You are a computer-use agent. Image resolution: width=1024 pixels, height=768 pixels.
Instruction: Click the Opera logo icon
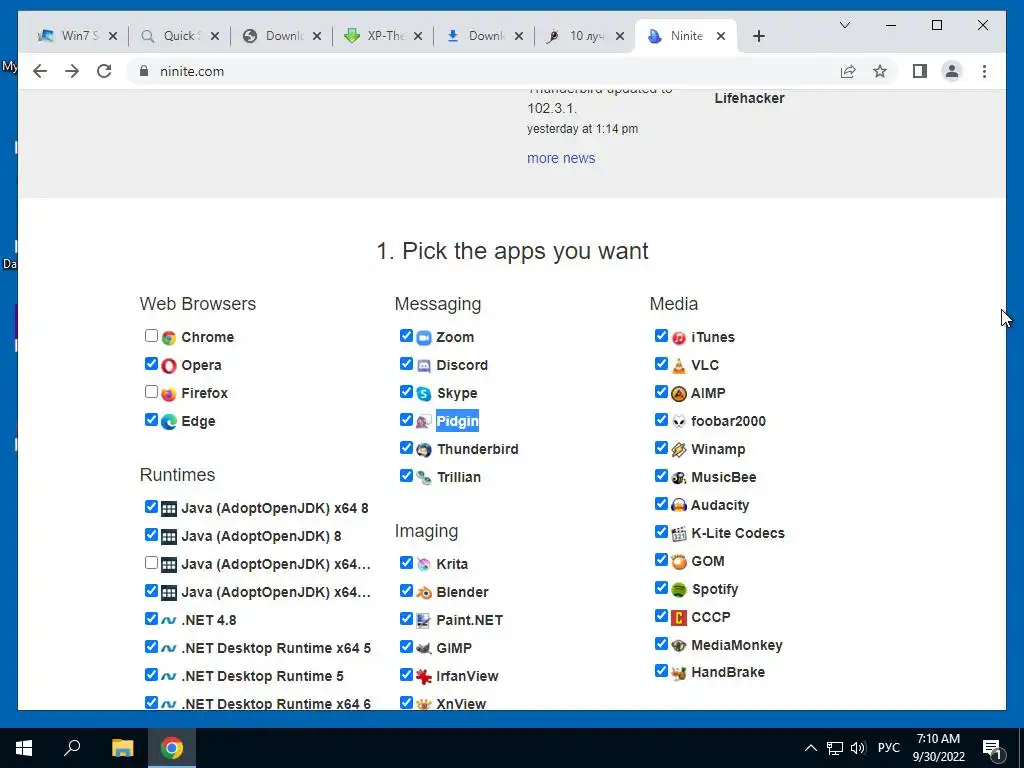point(169,366)
